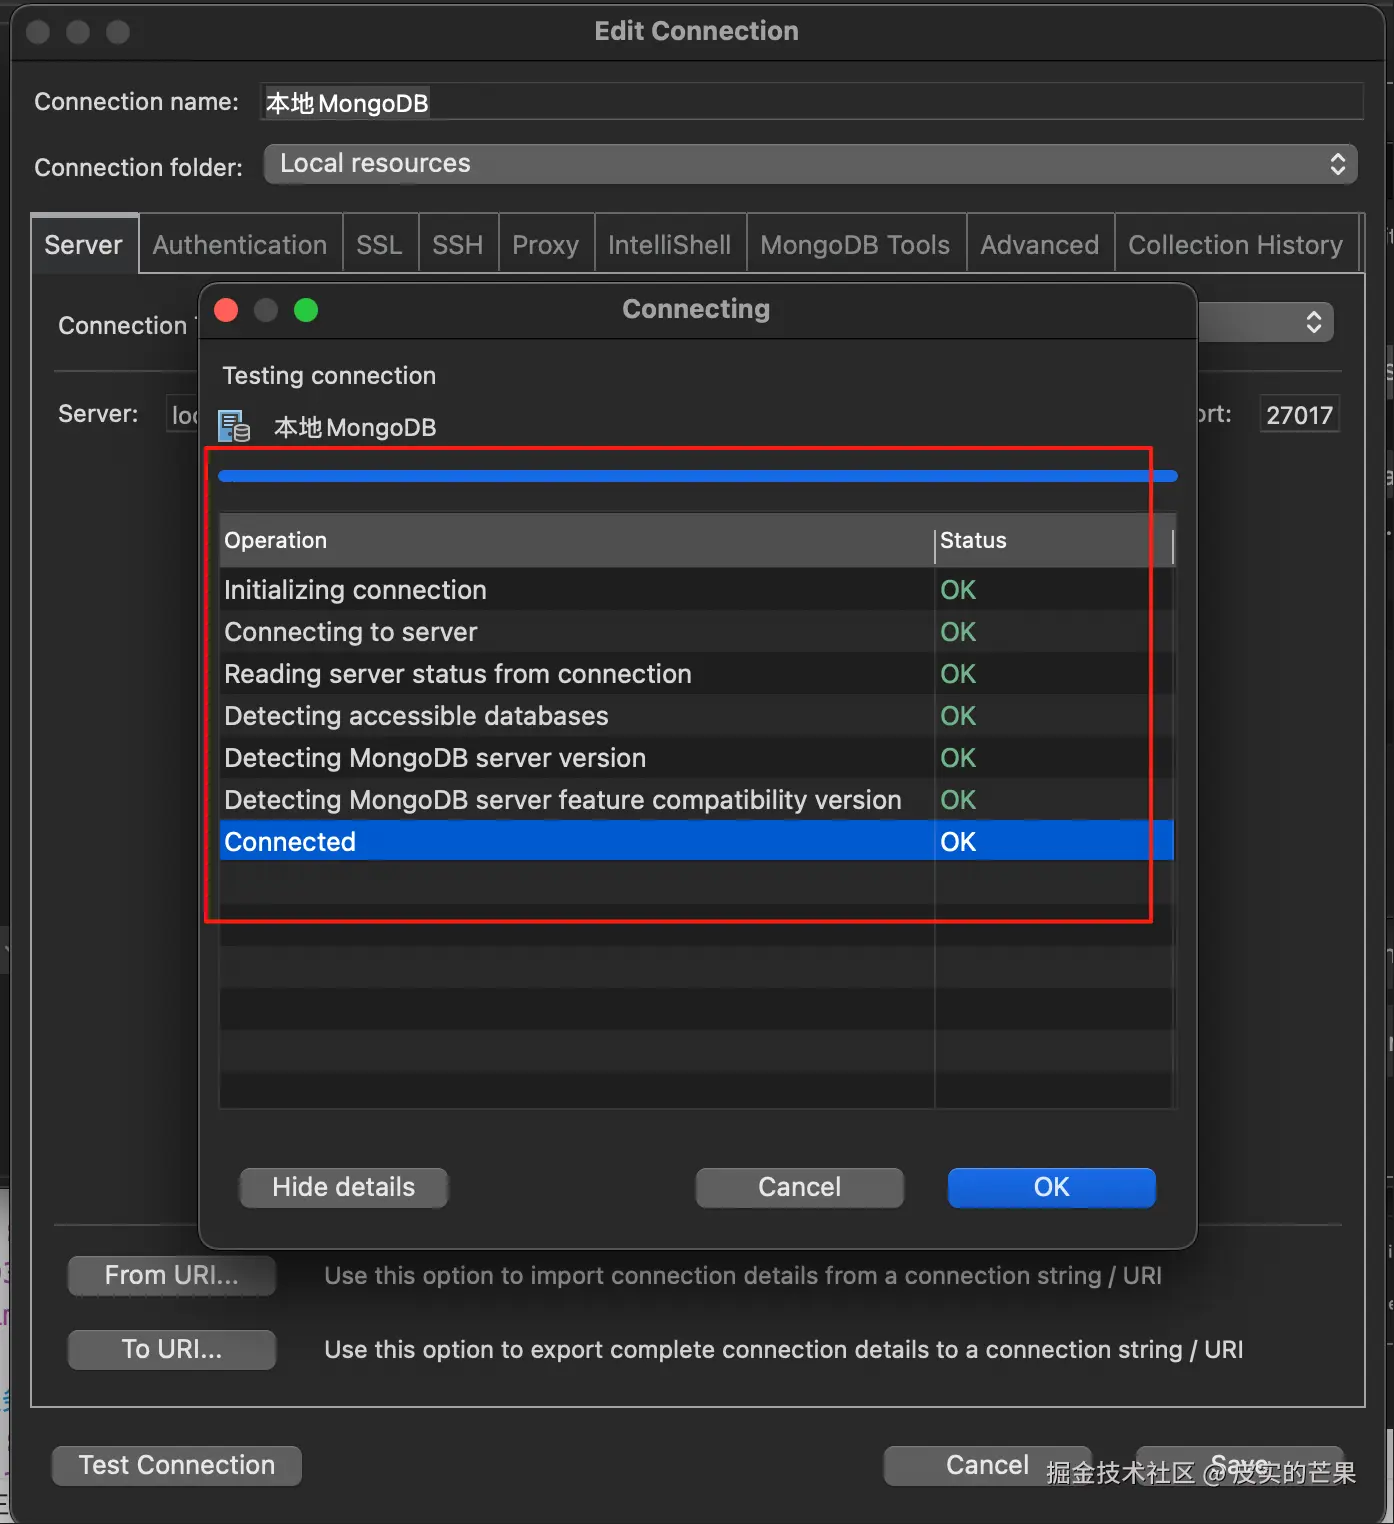Confirm with the blue OK button
This screenshot has width=1394, height=1524.
tap(1052, 1187)
